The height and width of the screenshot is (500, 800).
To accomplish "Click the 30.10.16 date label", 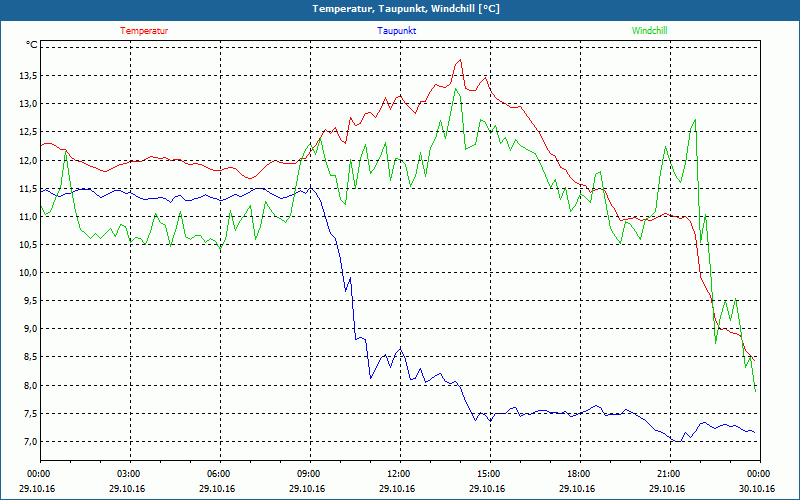I will click(x=757, y=489).
